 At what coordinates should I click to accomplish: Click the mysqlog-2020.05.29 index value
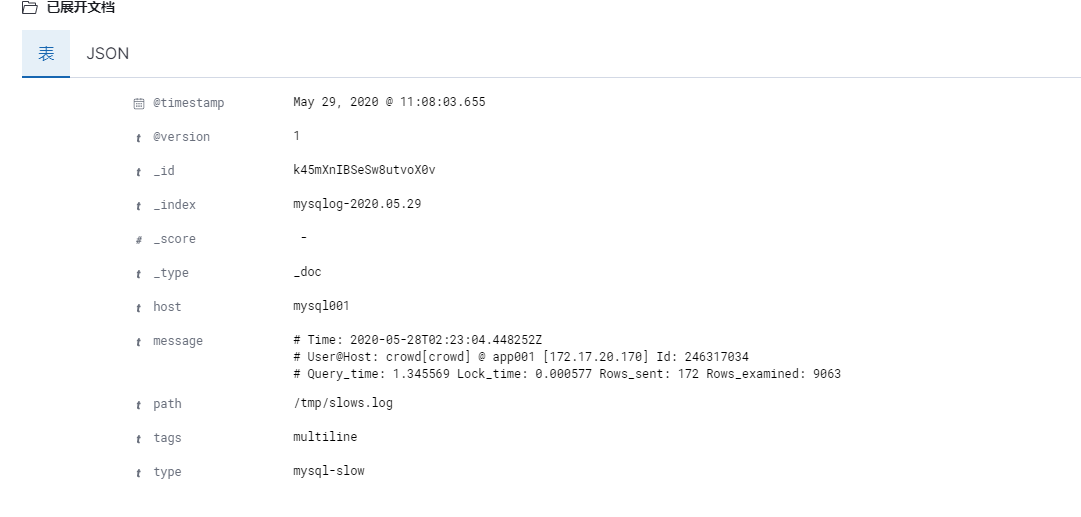point(357,204)
